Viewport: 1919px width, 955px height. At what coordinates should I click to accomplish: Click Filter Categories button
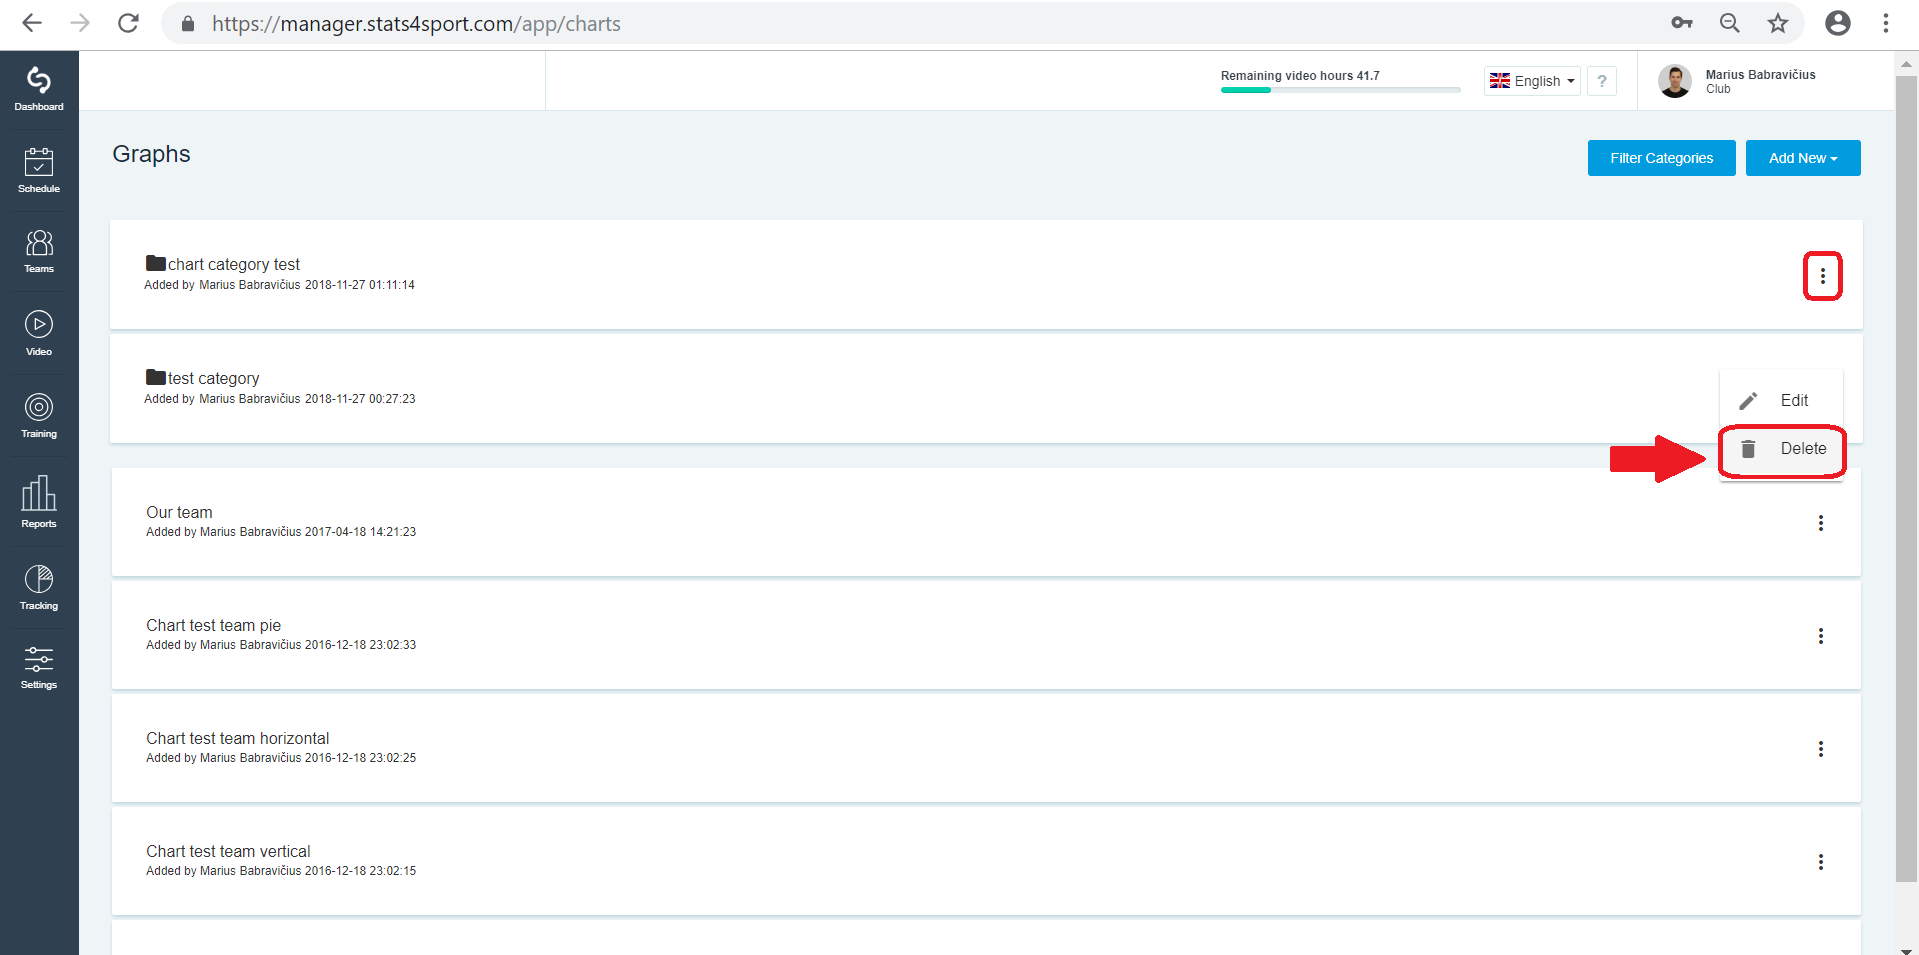coord(1661,158)
